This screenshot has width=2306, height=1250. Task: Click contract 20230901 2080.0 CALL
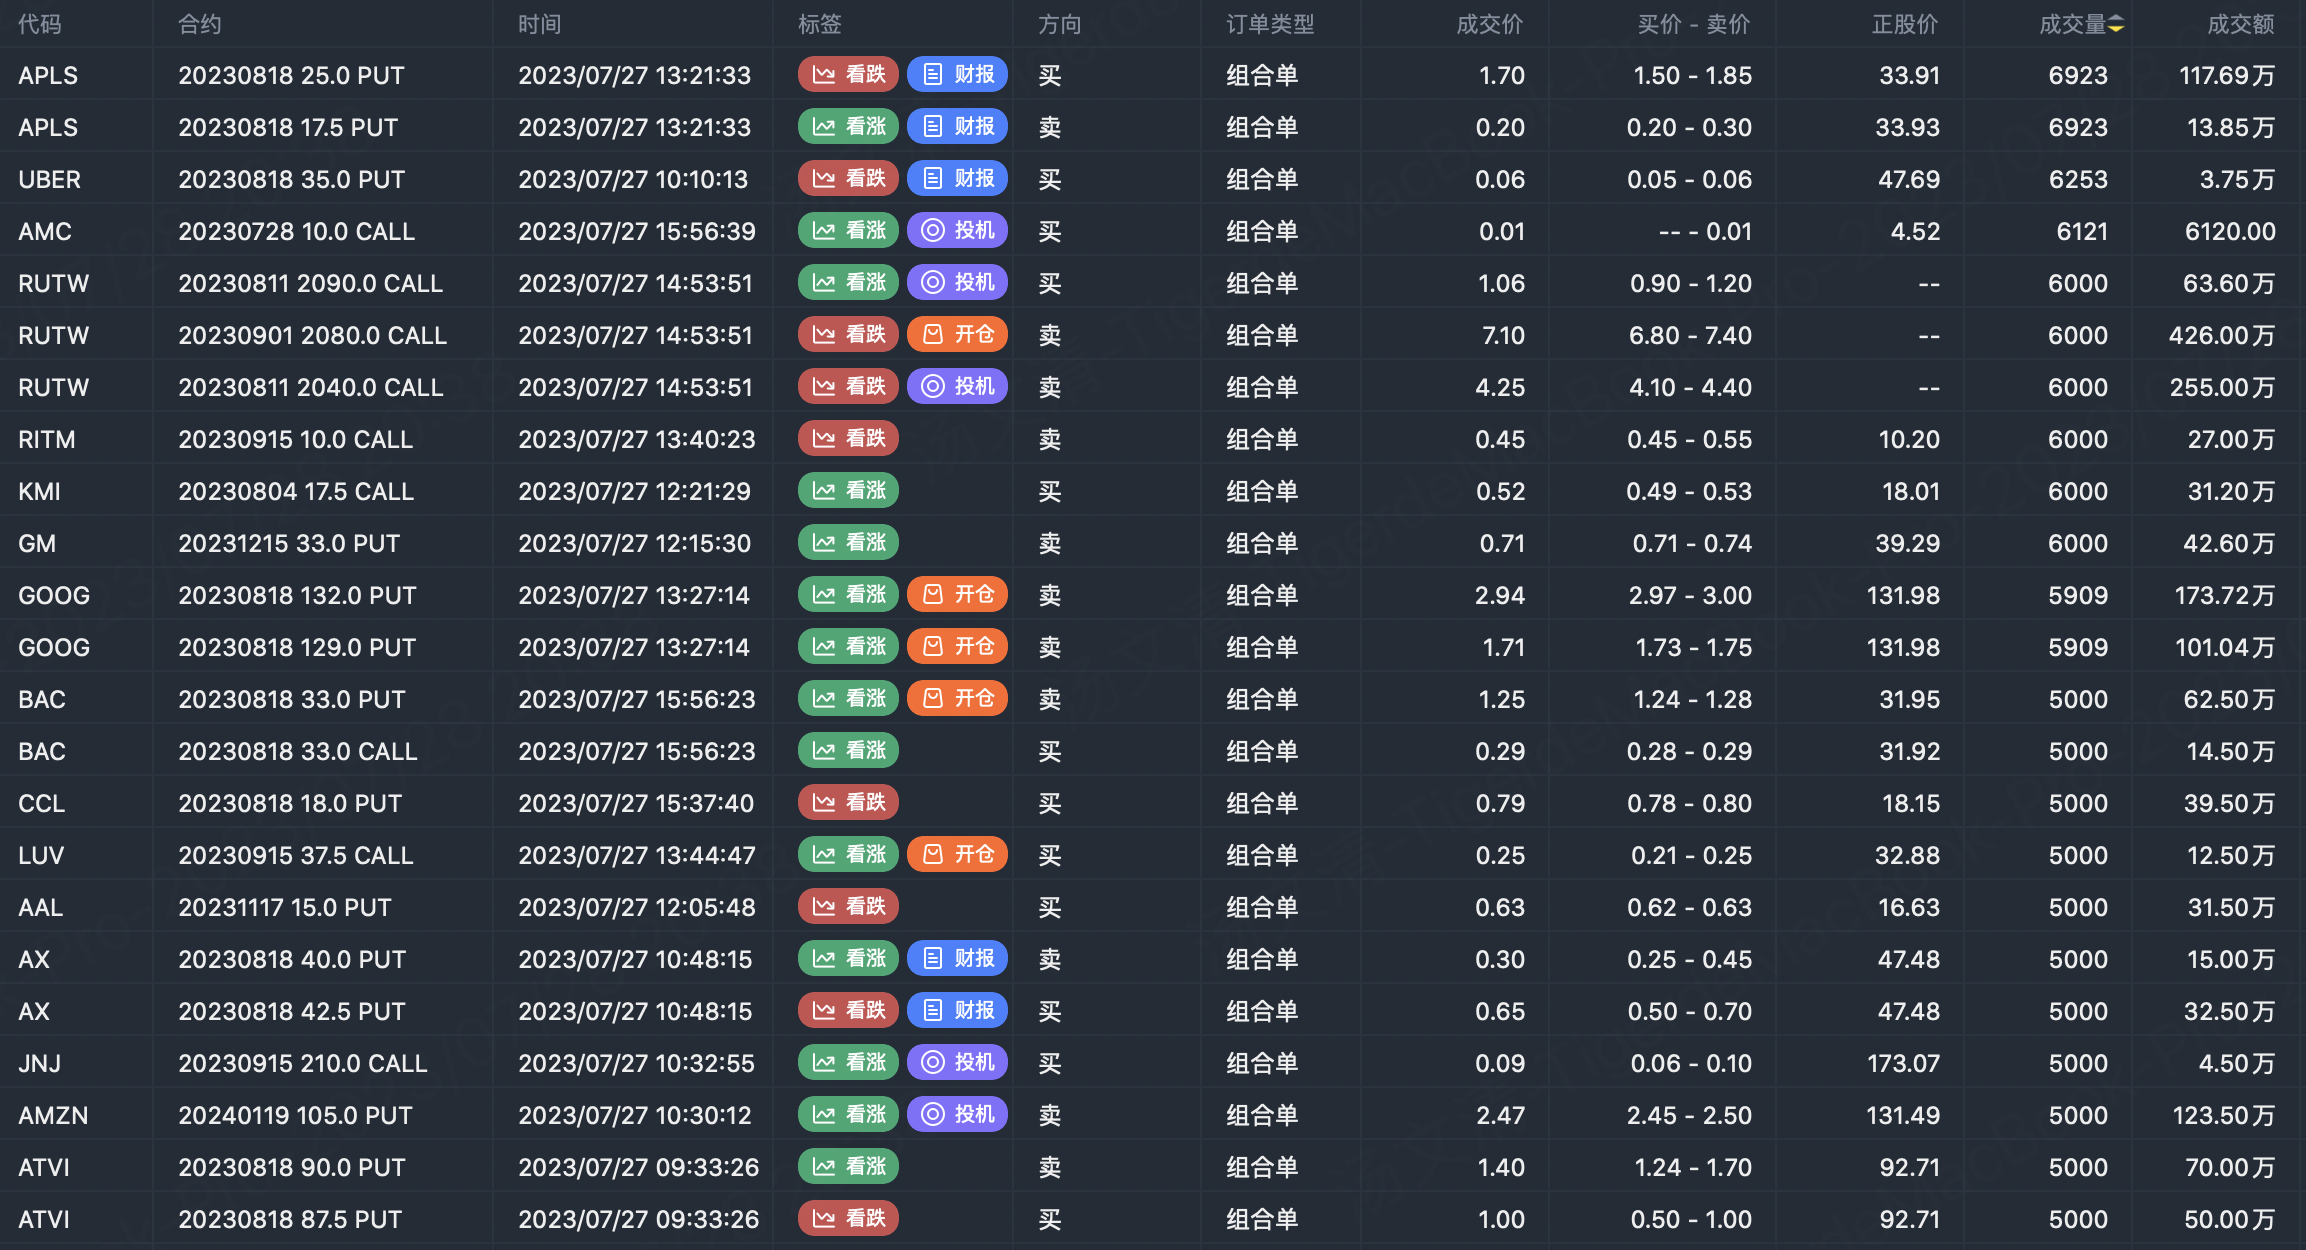click(x=313, y=336)
